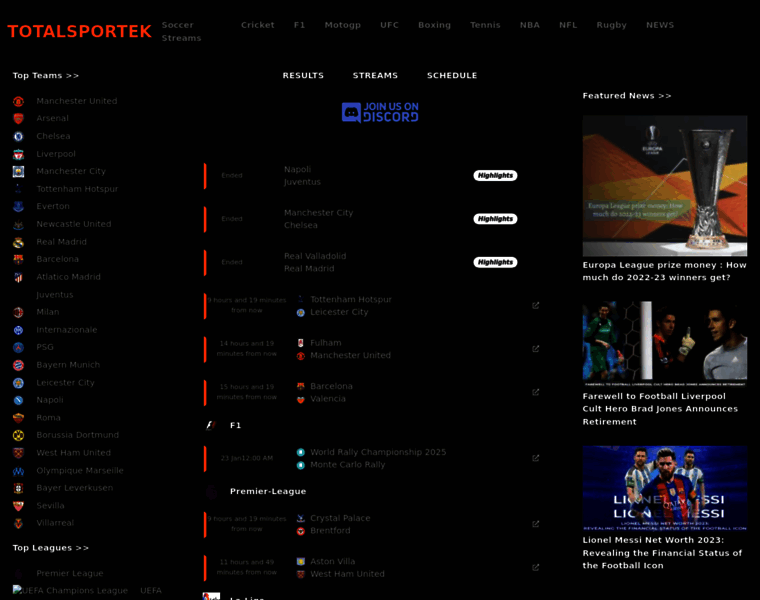Read Farewell to Football Liverpool headline
Image resolution: width=760 pixels, height=600 pixels.
tap(660, 409)
